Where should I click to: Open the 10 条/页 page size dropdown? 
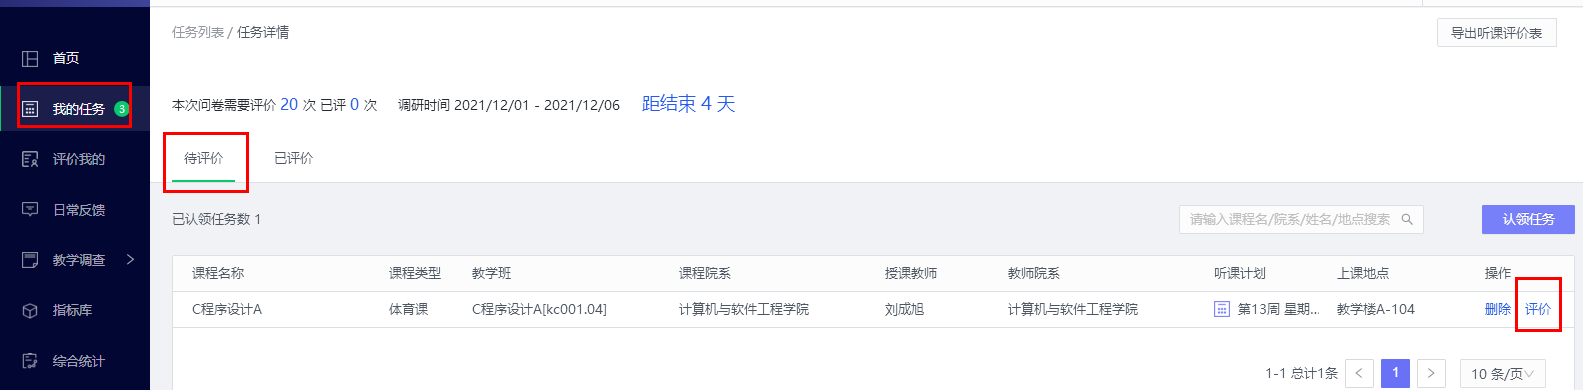(x=1502, y=374)
